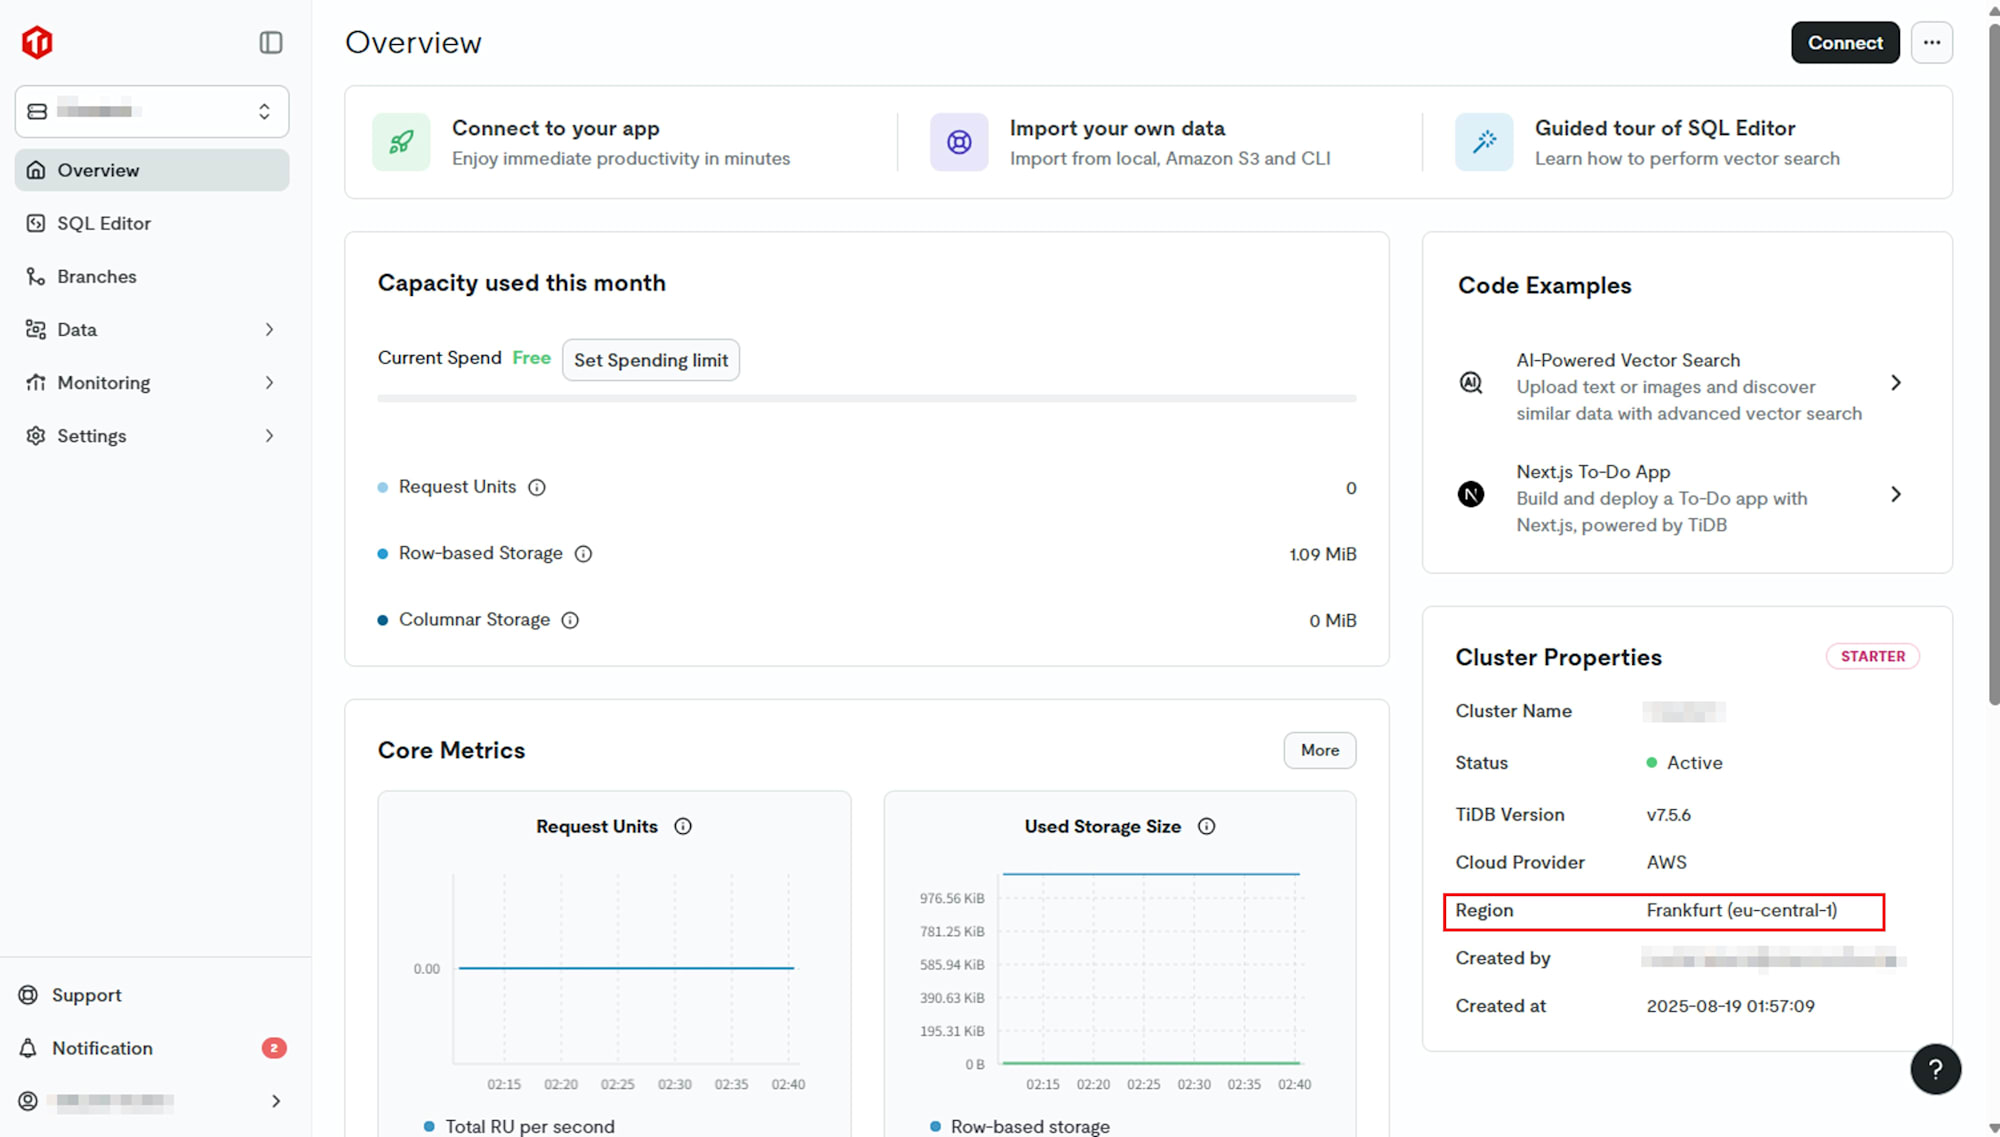Click the spending progress bar
This screenshot has height=1137, width=2000.
(867, 398)
